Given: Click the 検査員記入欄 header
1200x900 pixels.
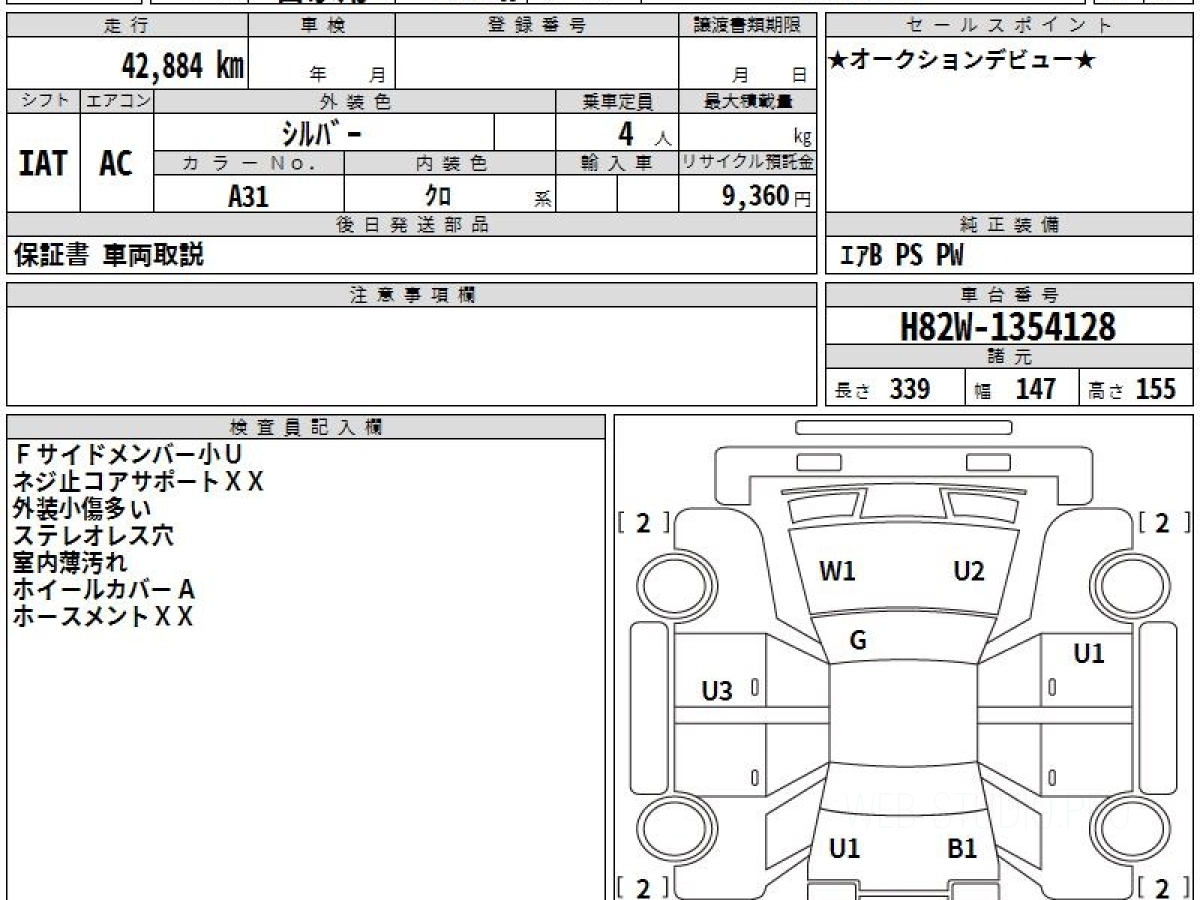Looking at the screenshot, I should tap(306, 427).
